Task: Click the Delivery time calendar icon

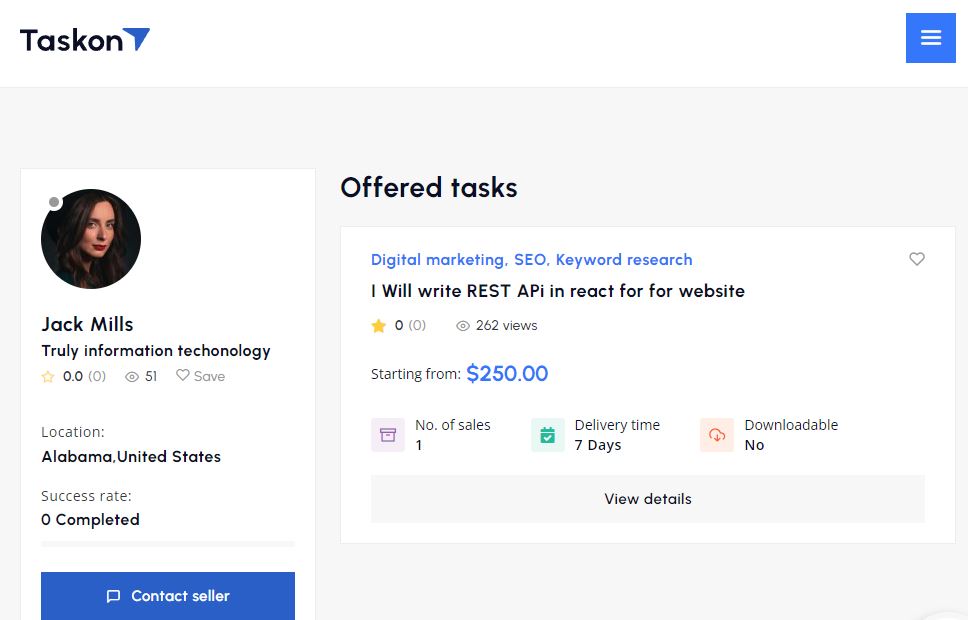Action: (x=548, y=435)
